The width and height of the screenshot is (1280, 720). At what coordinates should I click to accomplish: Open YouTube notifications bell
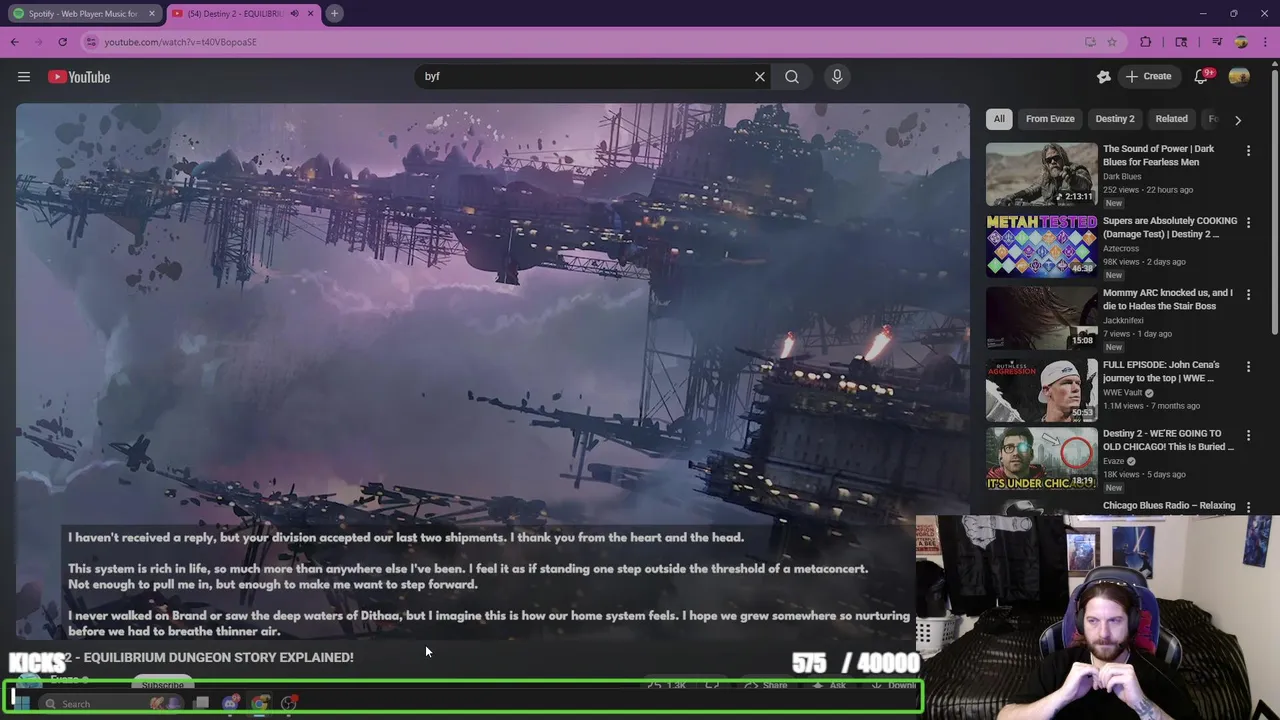coord(1202,77)
